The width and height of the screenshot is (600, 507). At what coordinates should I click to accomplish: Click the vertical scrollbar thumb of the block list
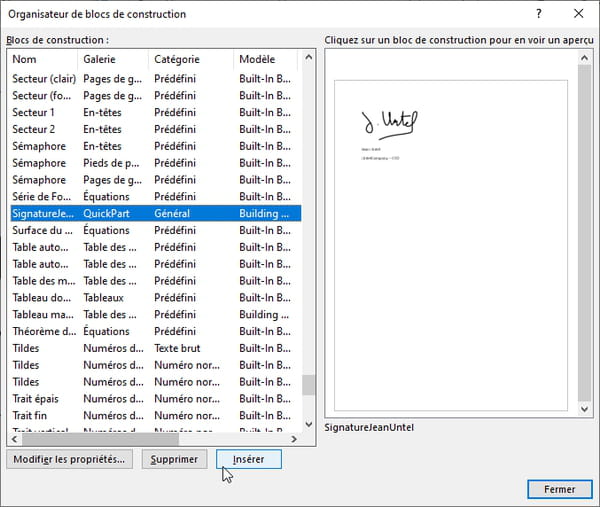point(308,385)
